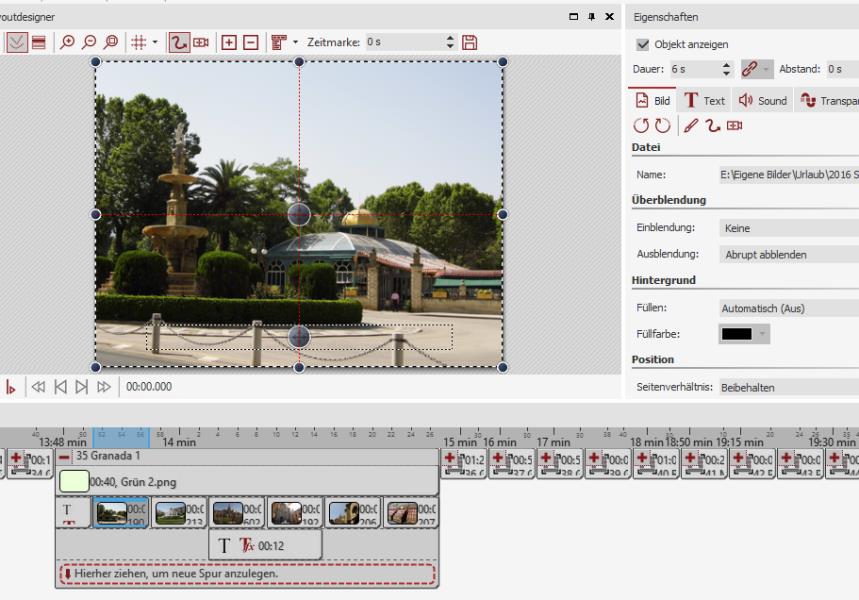
Task: Toggle the motion path tool in toolbar
Action: 179,42
